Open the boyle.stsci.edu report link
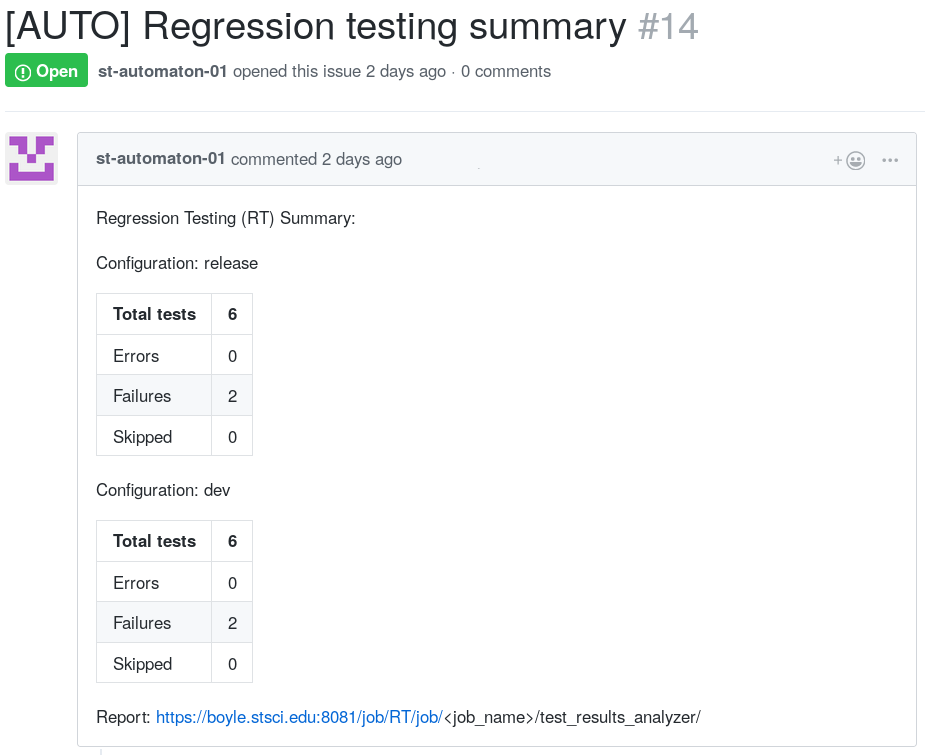Viewport: 925px width, 755px height. point(299,717)
